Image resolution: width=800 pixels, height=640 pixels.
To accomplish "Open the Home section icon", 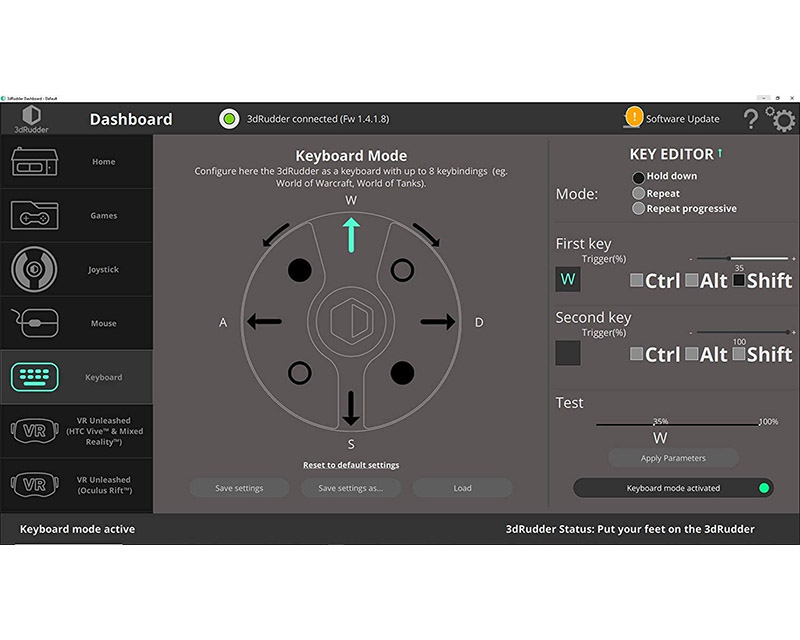I will pos(34,161).
